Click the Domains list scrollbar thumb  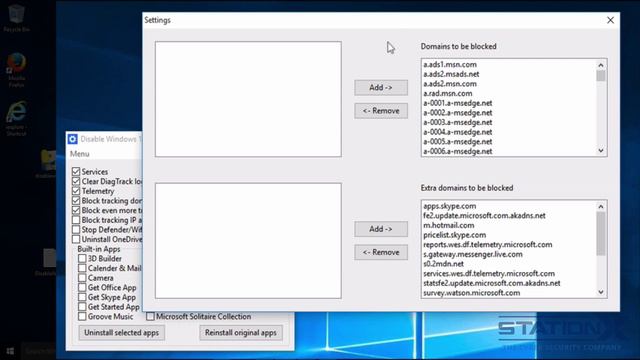pyautogui.click(x=601, y=76)
